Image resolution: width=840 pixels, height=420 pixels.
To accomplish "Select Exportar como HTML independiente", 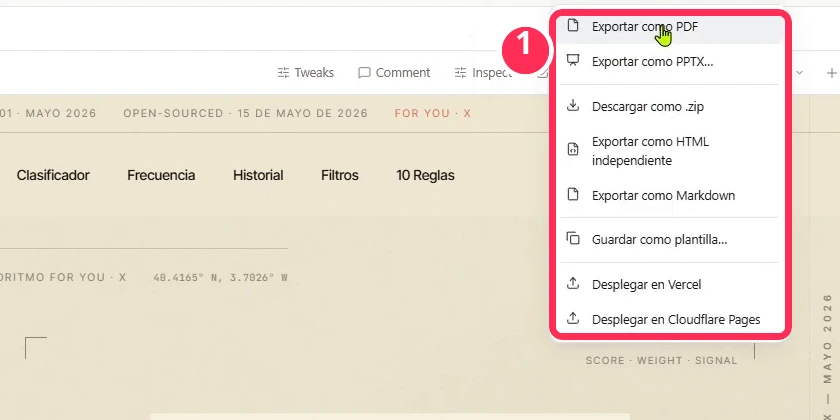I will click(670, 151).
